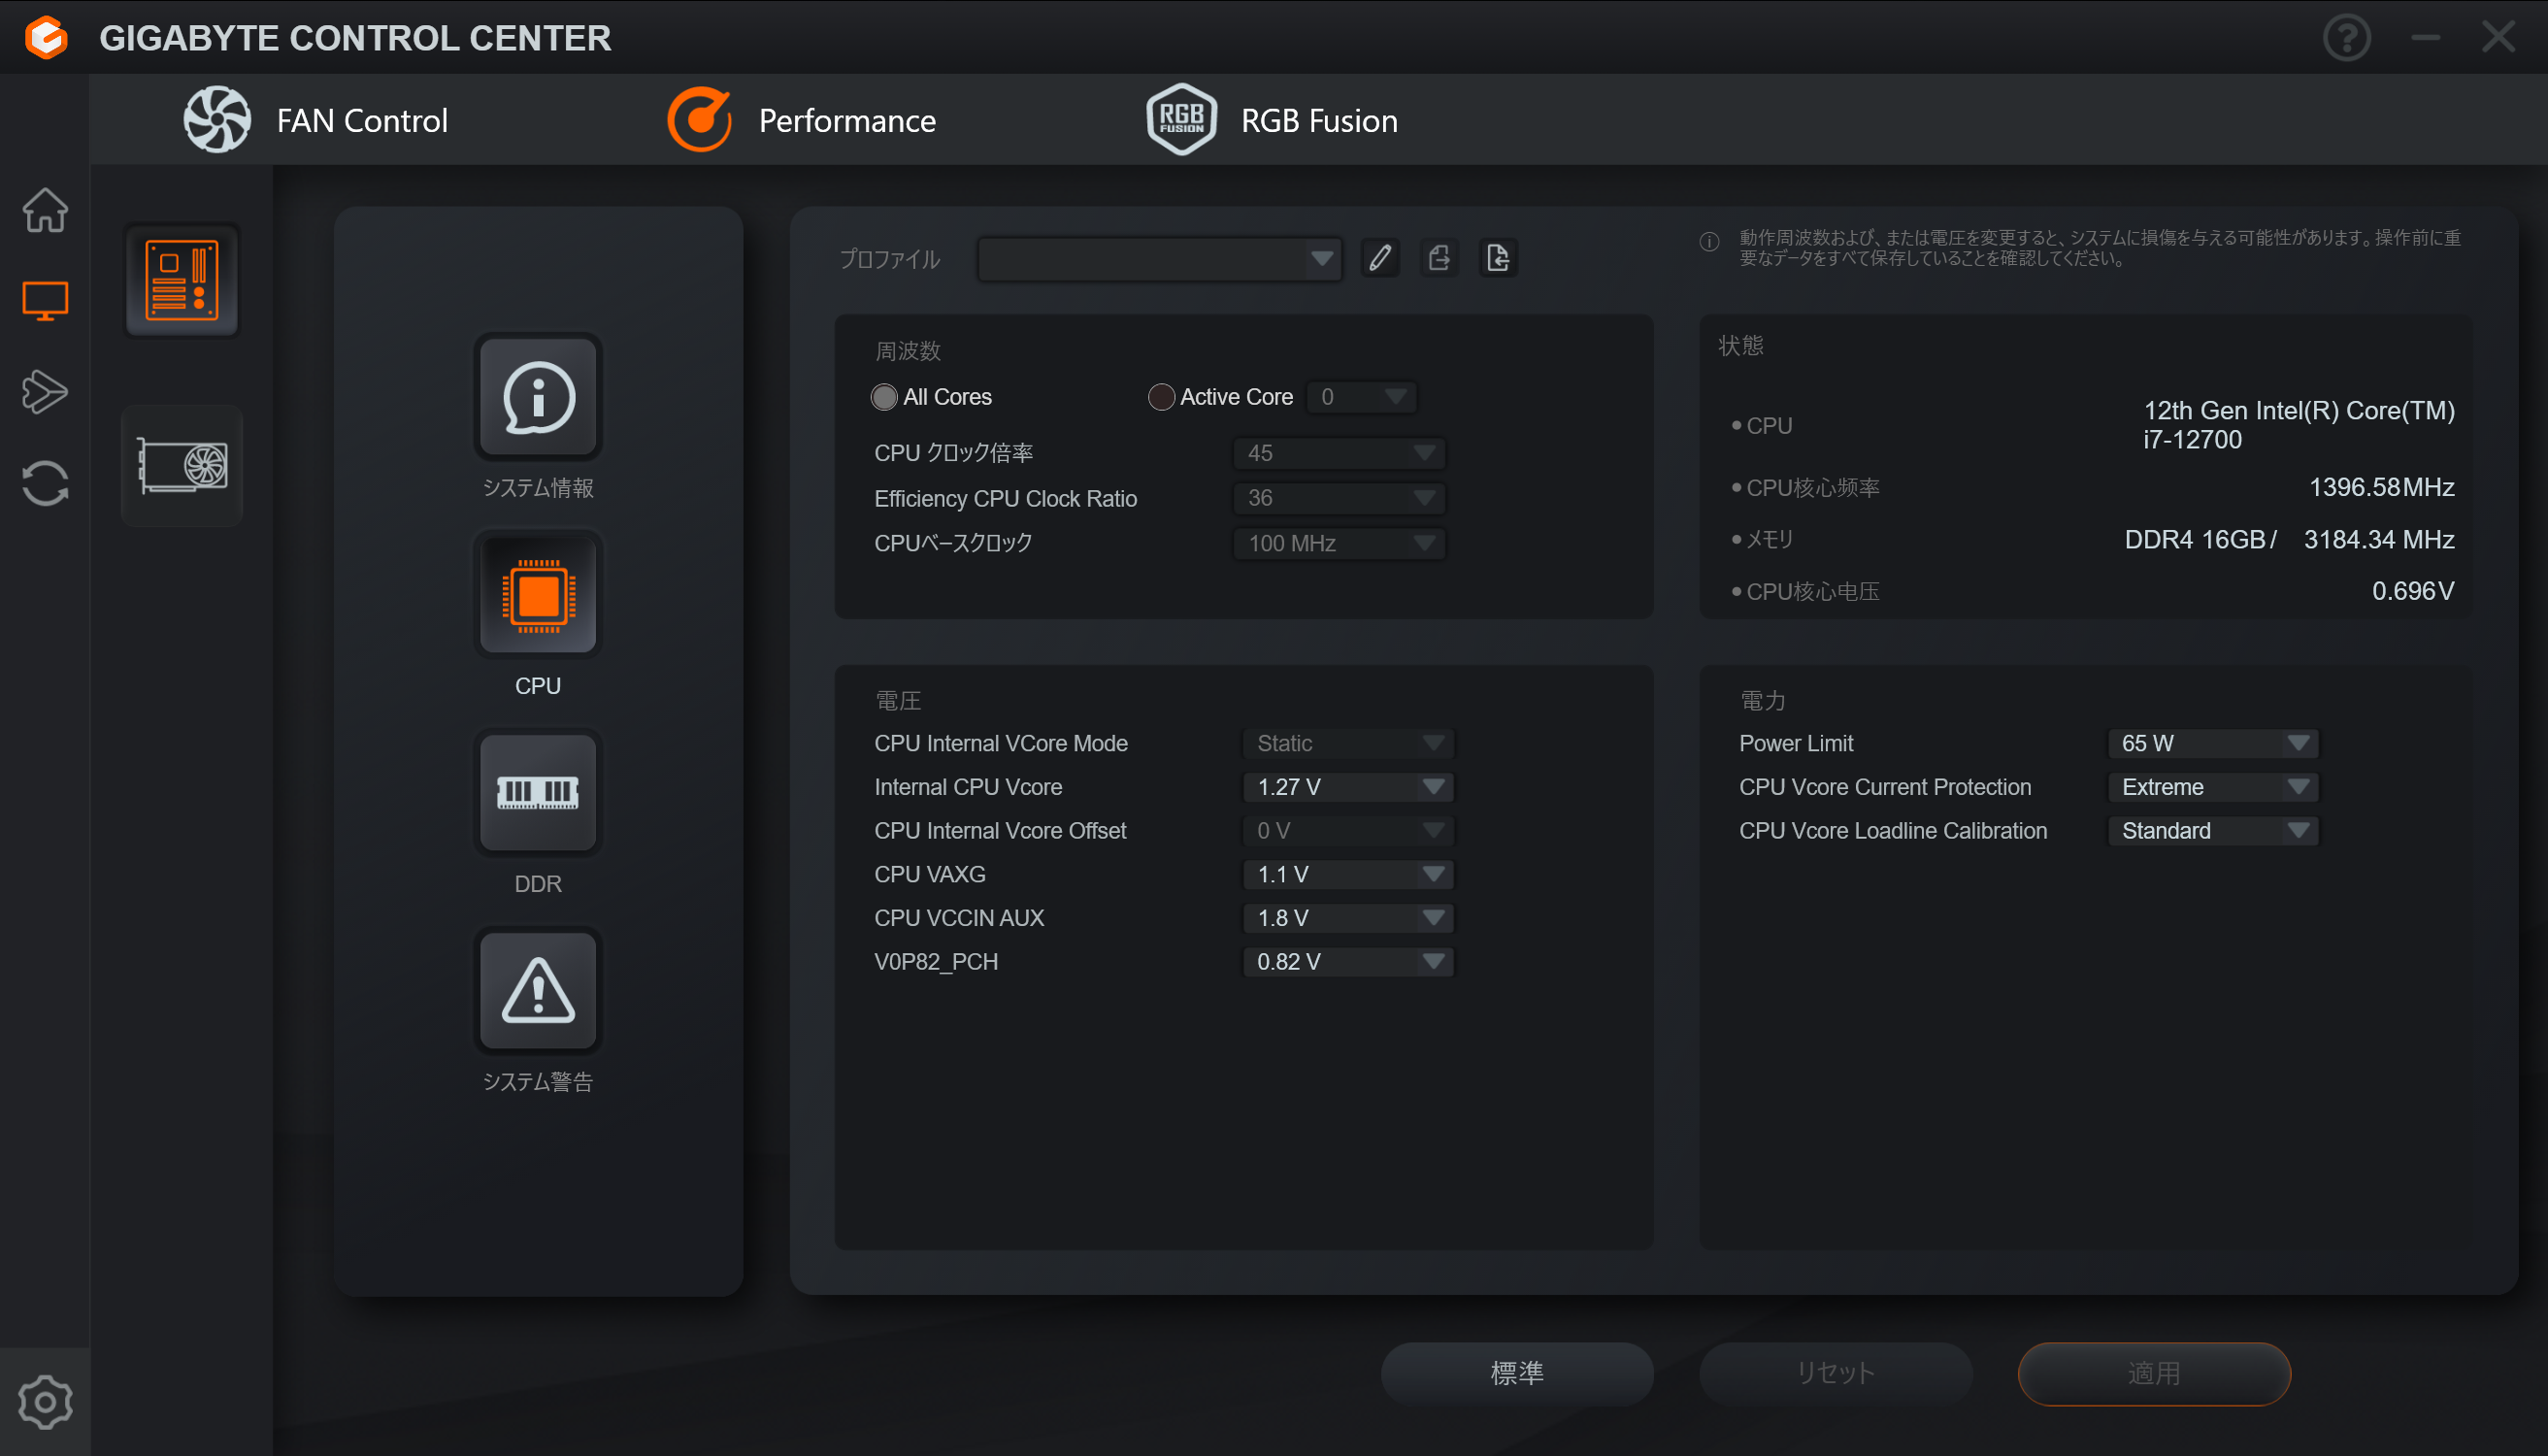
Task: Select the CPU chip icon
Action: pyautogui.click(x=538, y=595)
